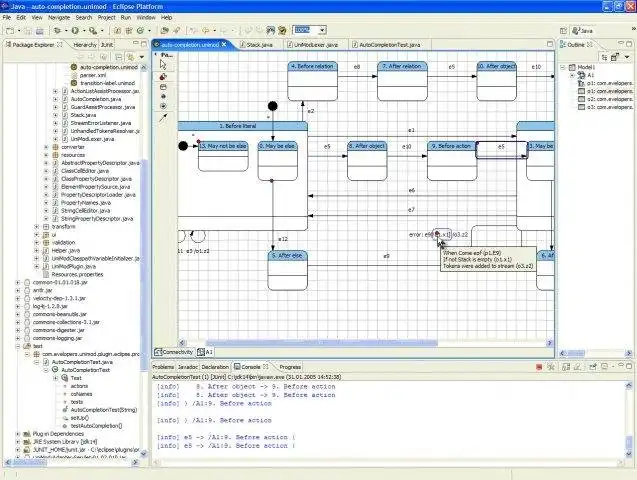Expand the validation folder in tree
The height and width of the screenshot is (480, 637).
tap(36, 242)
